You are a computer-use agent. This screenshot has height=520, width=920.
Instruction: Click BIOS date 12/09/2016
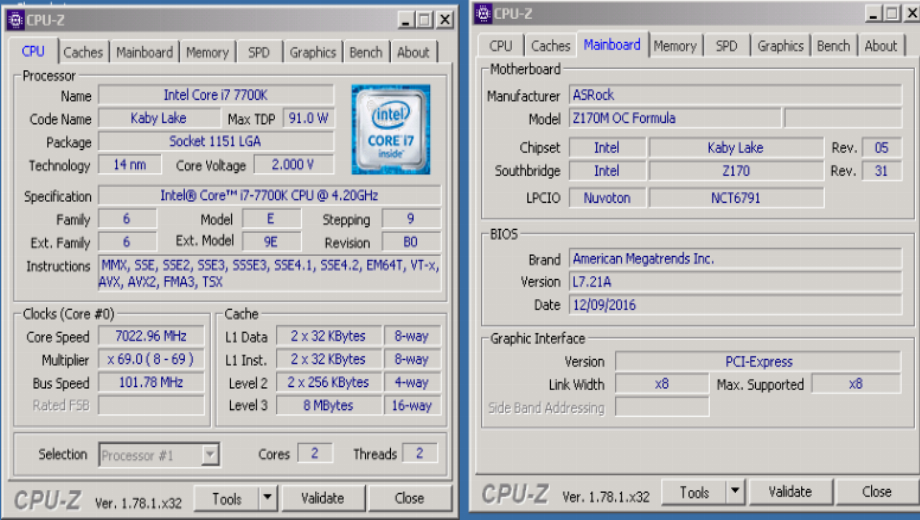tap(735, 305)
